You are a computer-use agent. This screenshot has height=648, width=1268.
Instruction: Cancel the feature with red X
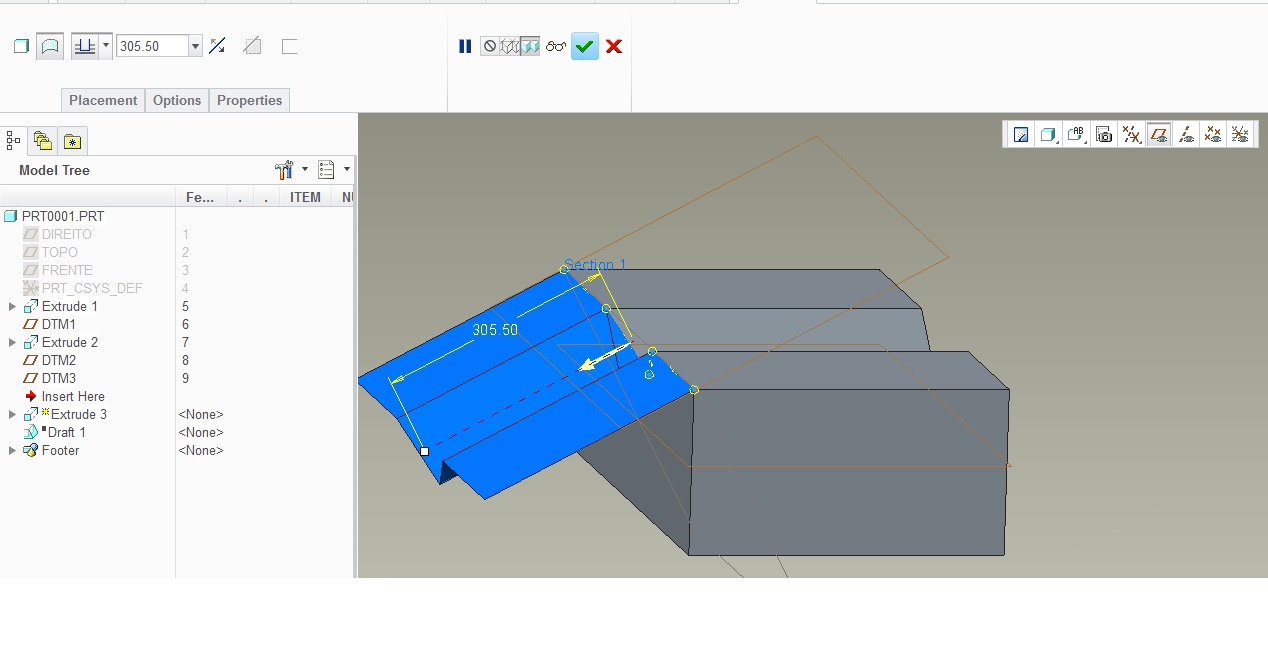tap(614, 46)
